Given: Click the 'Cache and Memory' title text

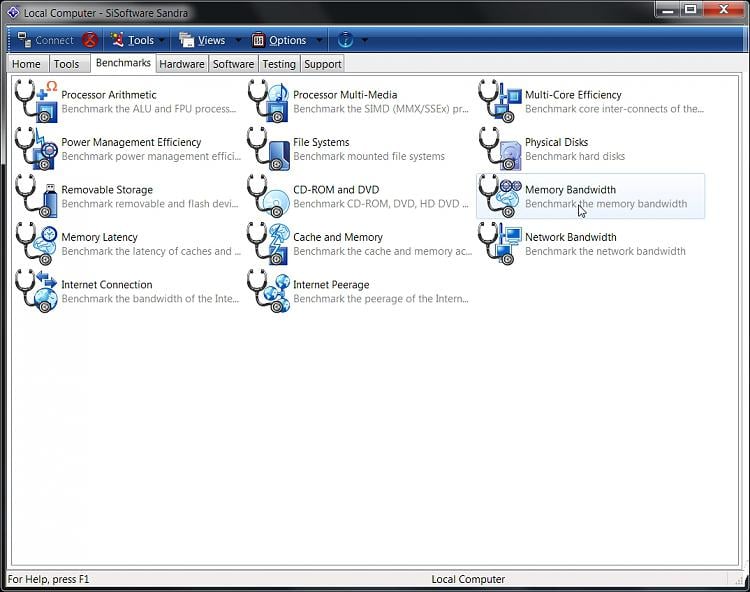Looking at the screenshot, I should [x=338, y=237].
